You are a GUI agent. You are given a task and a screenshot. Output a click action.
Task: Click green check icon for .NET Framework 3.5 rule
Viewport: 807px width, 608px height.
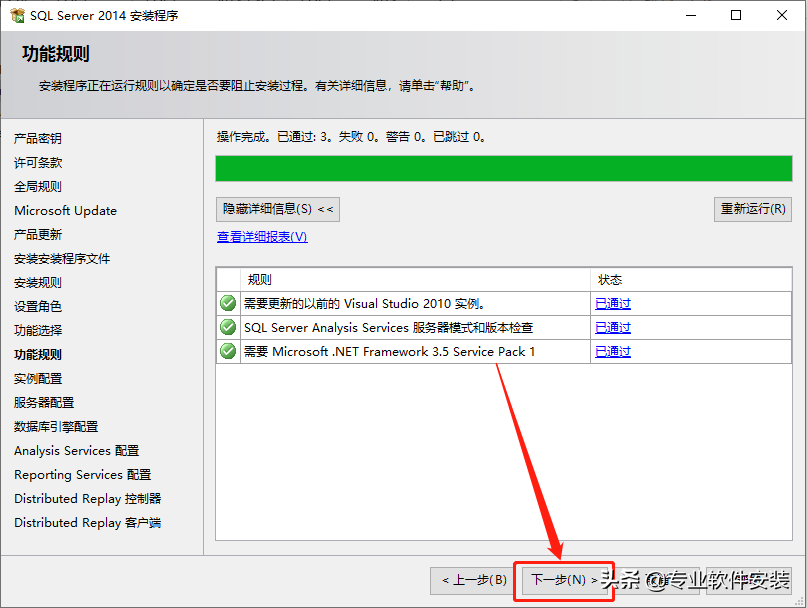click(228, 351)
